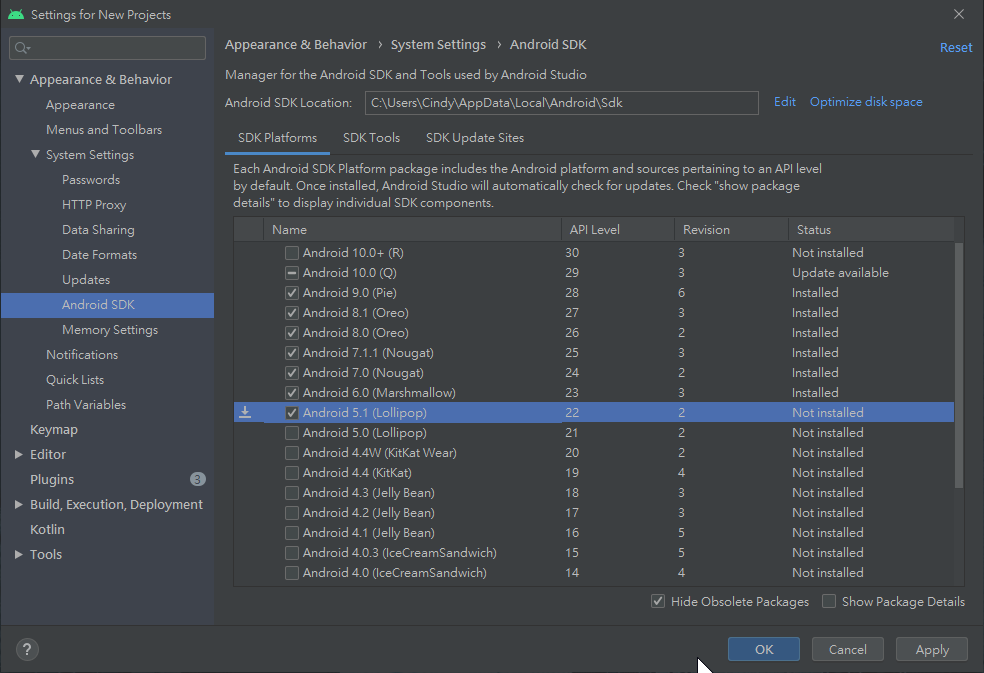Select Android SDK tree item
Screen dimensions: 984x673
pyautogui.click(x=107, y=305)
